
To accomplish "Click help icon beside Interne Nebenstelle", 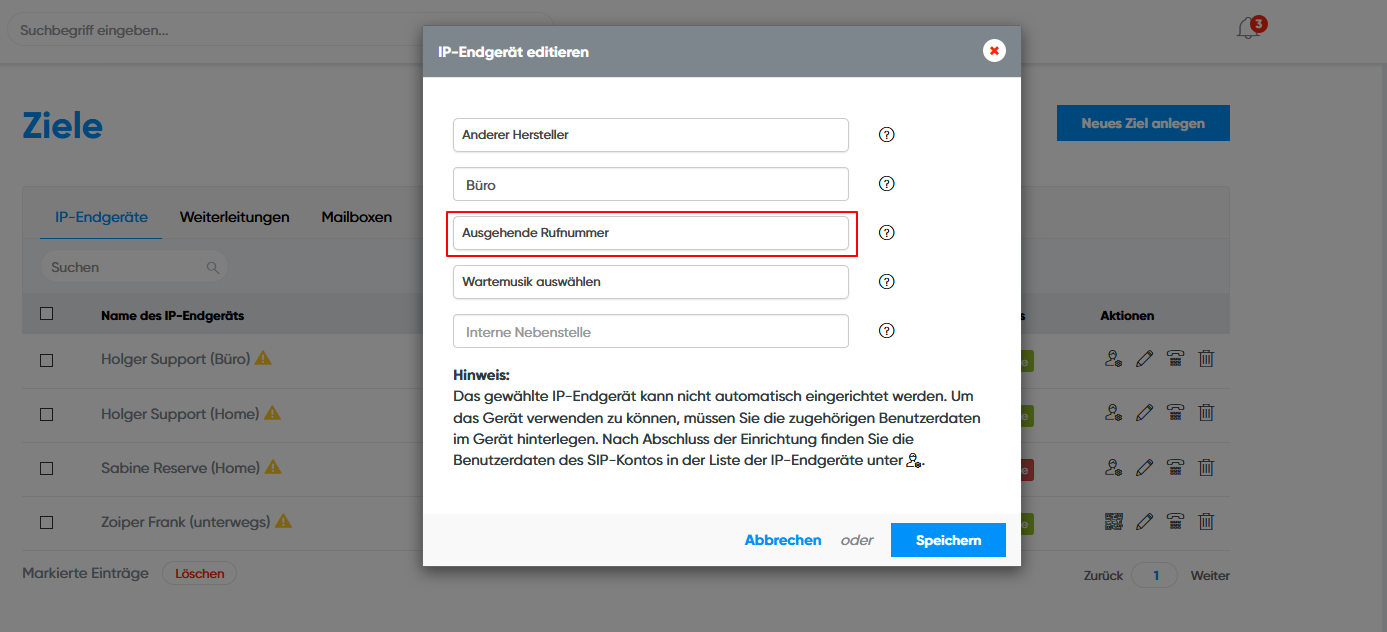I will pyautogui.click(x=886, y=331).
